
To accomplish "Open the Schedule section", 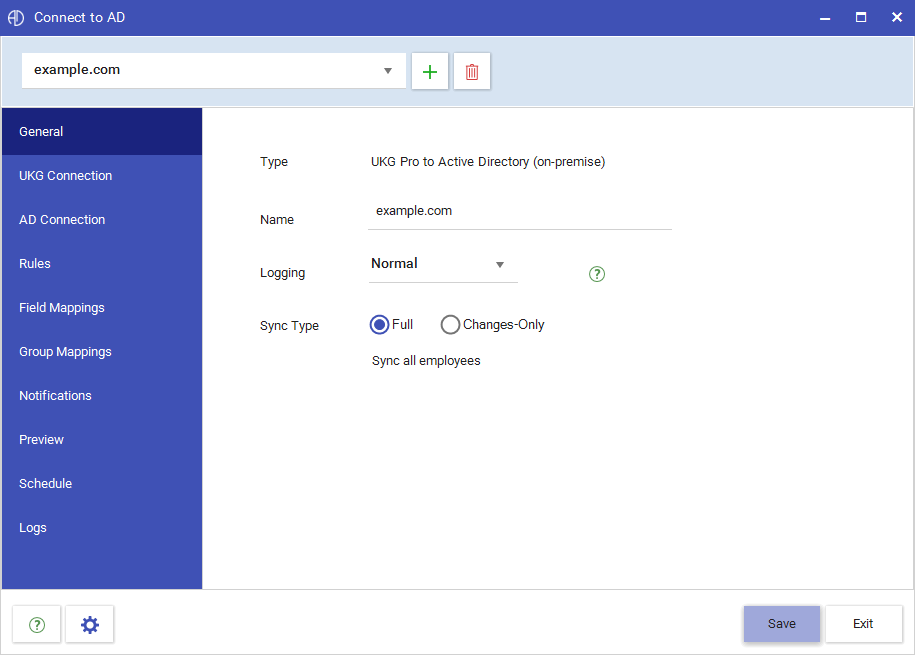I will click(x=102, y=483).
